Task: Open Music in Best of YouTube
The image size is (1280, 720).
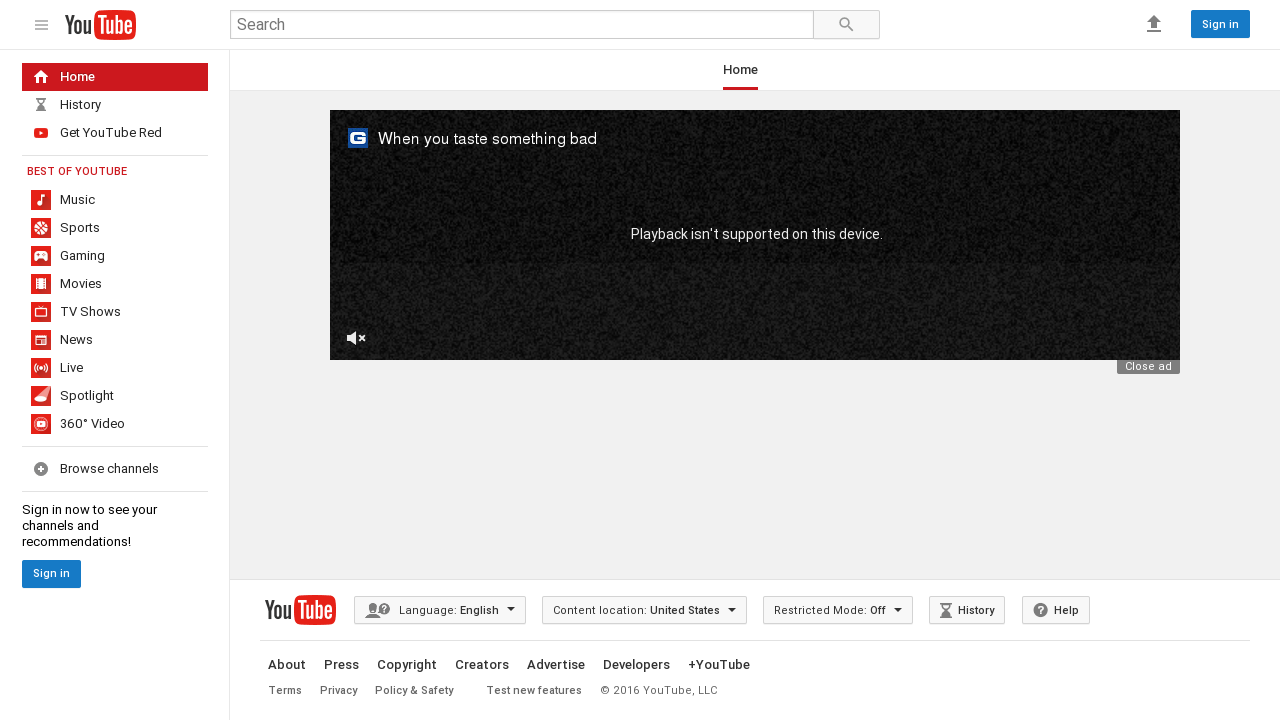Action: (x=115, y=200)
